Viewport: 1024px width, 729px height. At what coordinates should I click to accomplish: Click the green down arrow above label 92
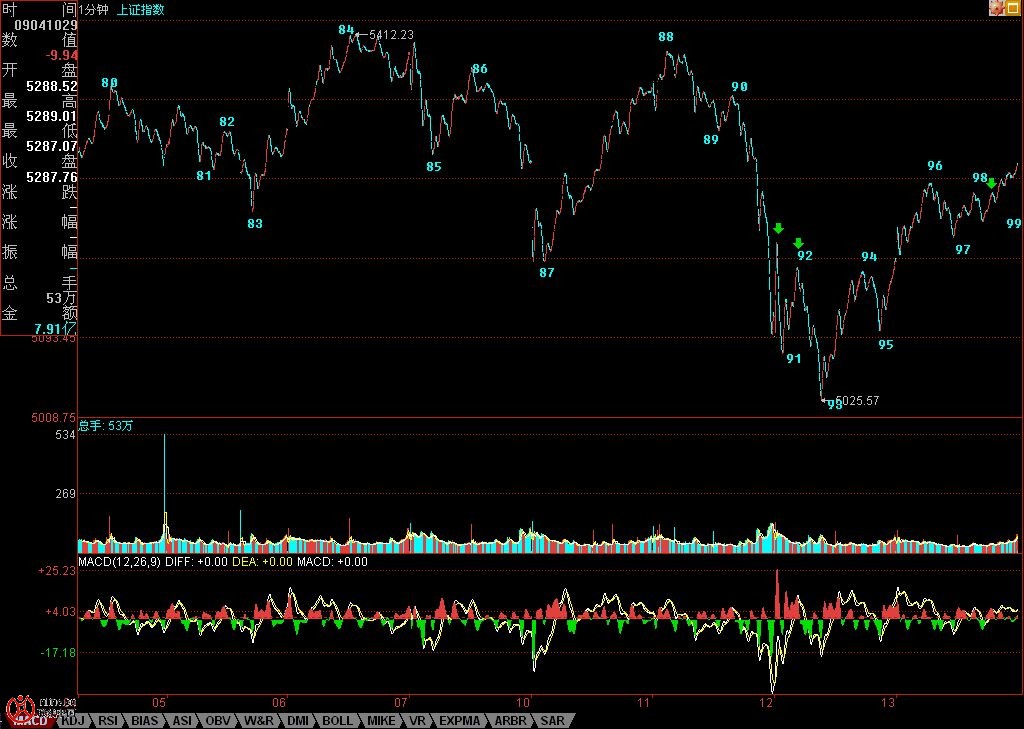pos(798,243)
